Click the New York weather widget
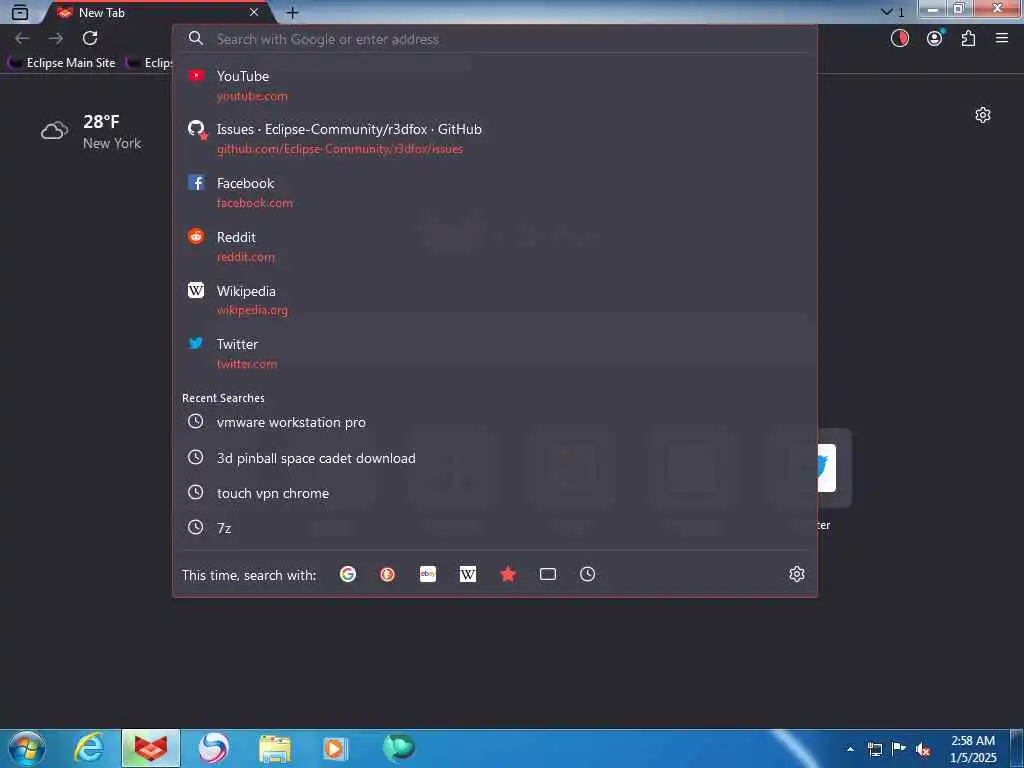The height and width of the screenshot is (768, 1024). [91, 131]
